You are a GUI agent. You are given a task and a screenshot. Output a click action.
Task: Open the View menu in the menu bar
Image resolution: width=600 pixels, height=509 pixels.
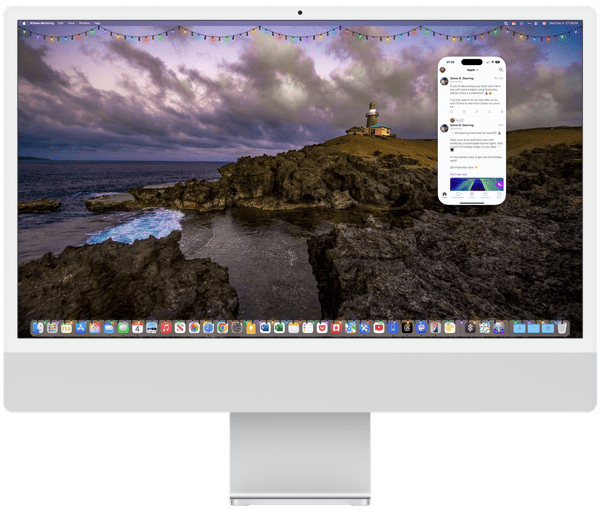(x=71, y=23)
